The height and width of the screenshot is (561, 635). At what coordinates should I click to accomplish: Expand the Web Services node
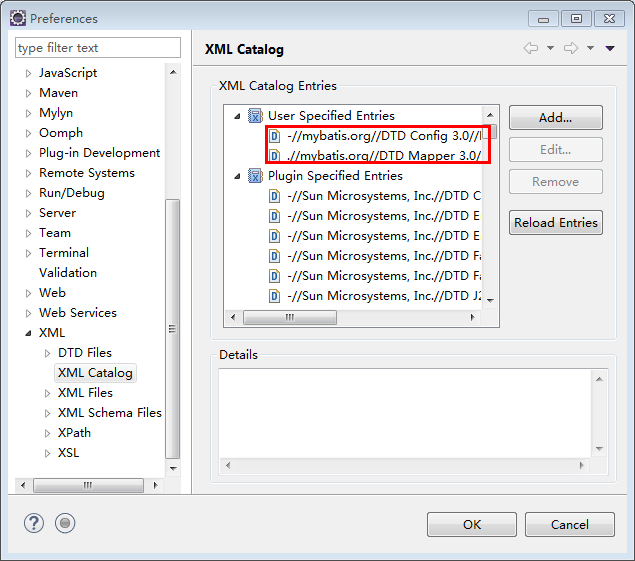point(28,313)
